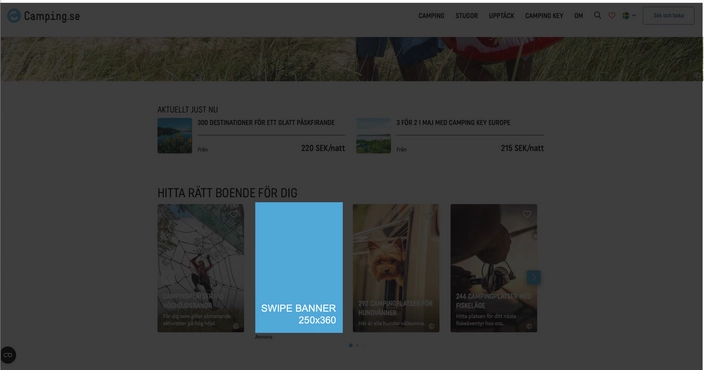This screenshot has width=704, height=370.
Task: Open the OM menu item
Action: point(578,16)
